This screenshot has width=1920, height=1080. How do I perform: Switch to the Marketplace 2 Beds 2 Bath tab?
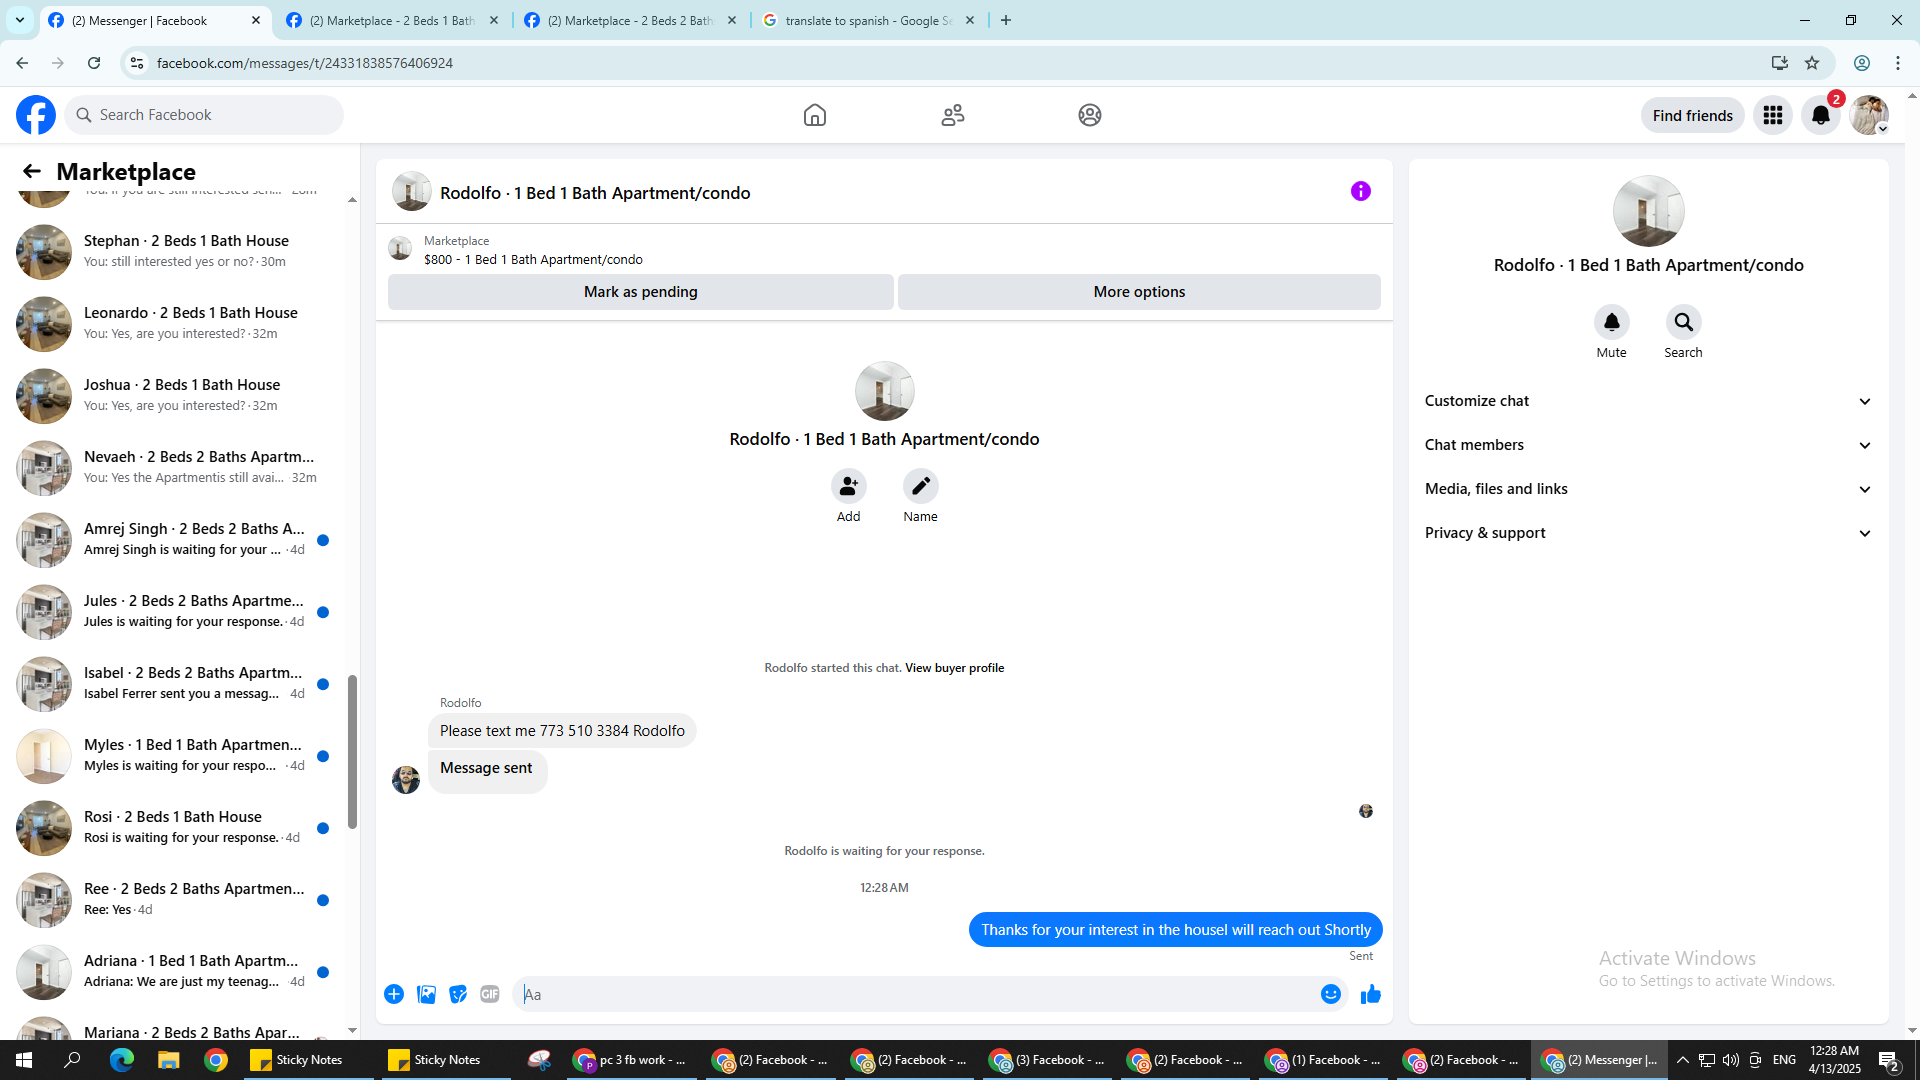tap(631, 20)
